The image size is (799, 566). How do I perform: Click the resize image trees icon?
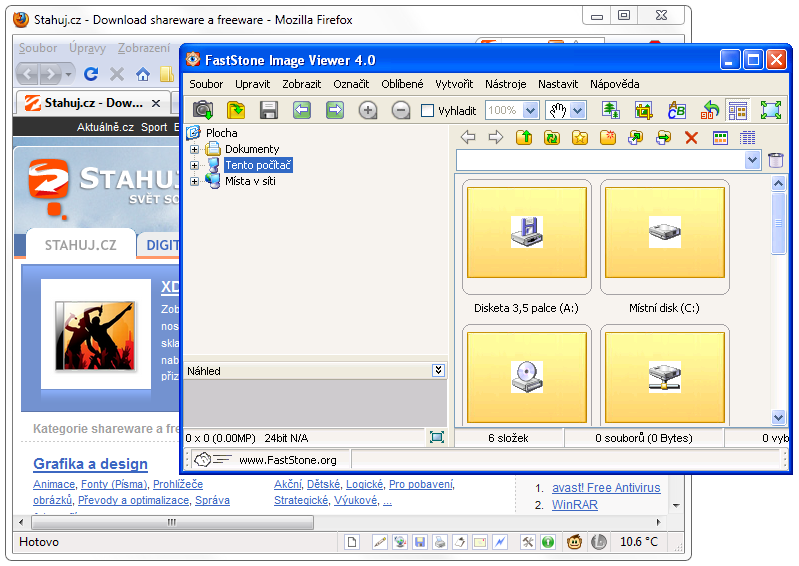pyautogui.click(x=610, y=110)
